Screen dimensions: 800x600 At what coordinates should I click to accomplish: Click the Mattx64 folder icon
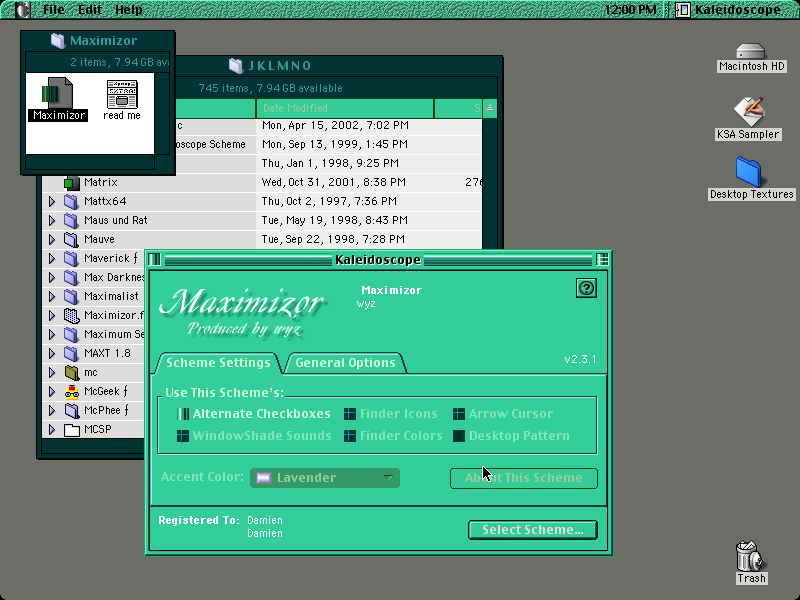coord(71,202)
